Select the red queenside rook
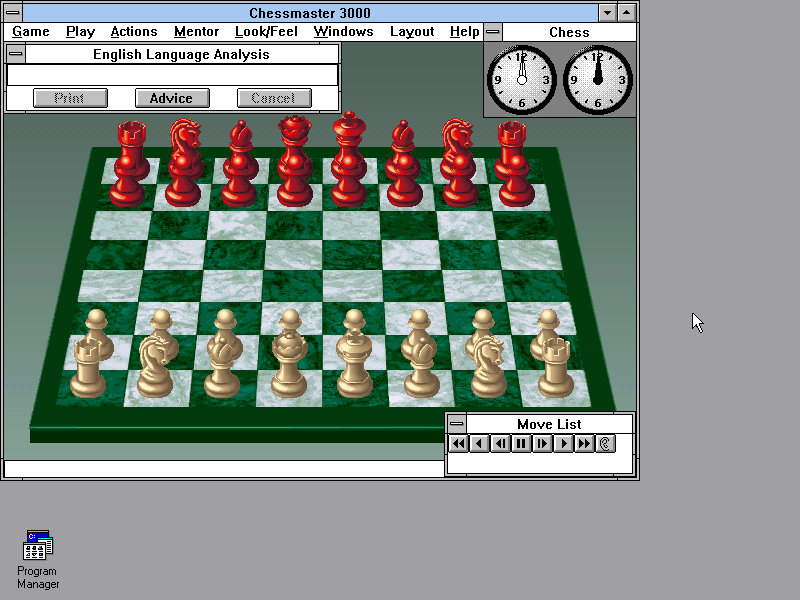This screenshot has width=800, height=600. 132,140
